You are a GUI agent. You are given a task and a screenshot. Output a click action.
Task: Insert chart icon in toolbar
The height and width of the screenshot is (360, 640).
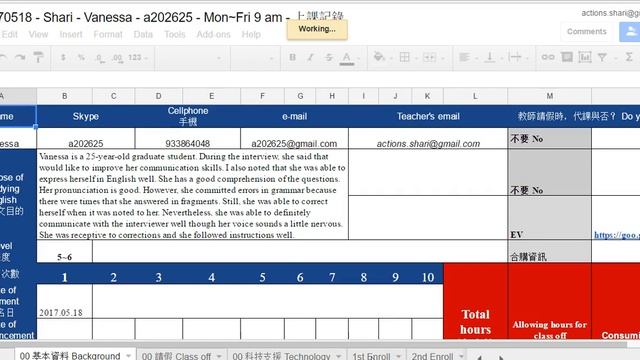(585, 57)
